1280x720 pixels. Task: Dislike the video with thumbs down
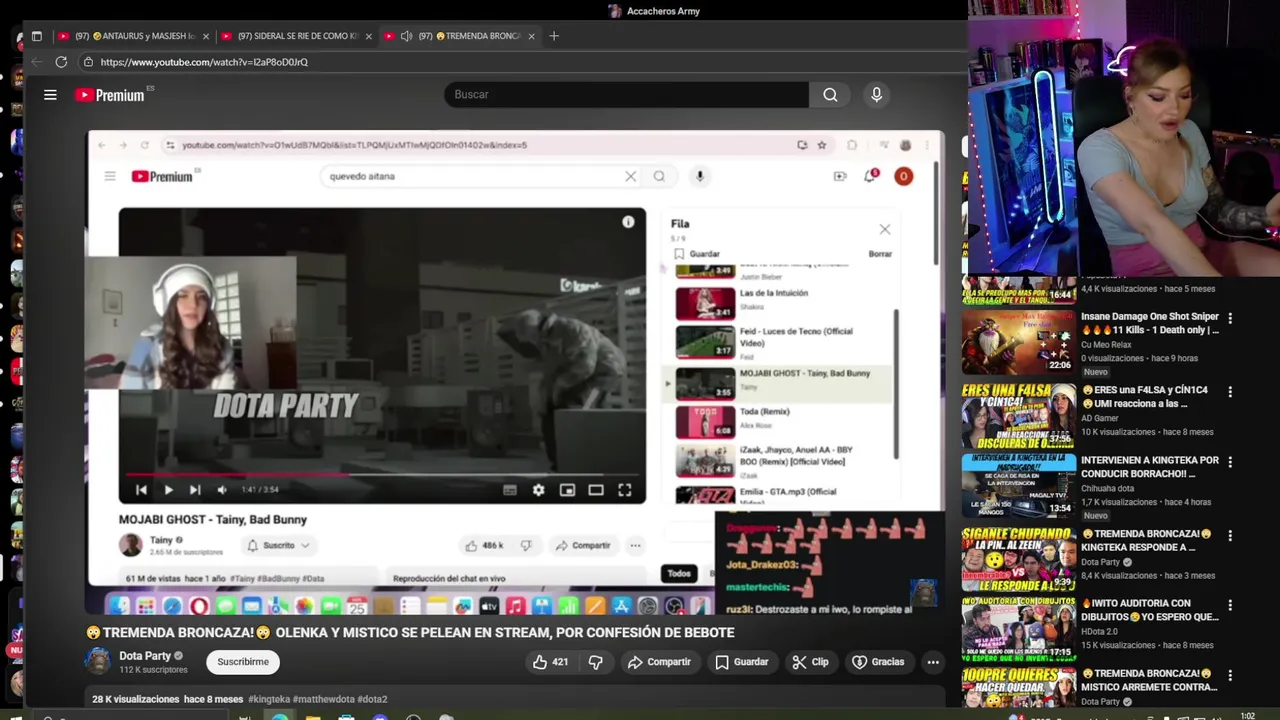point(596,662)
